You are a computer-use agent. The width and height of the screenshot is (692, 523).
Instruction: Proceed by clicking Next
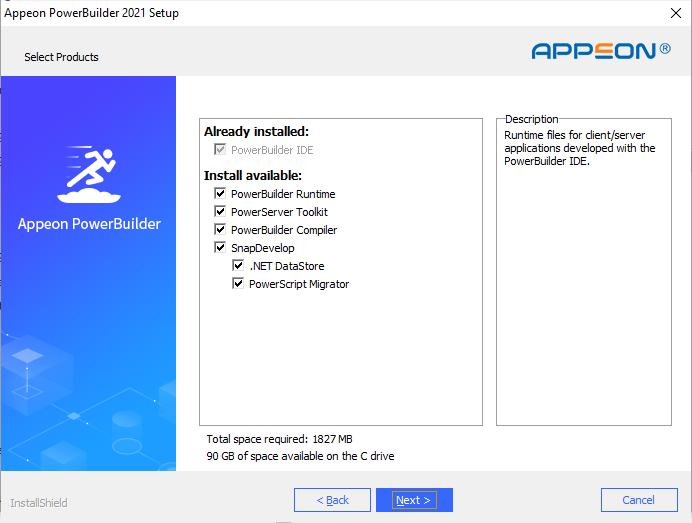(414, 500)
